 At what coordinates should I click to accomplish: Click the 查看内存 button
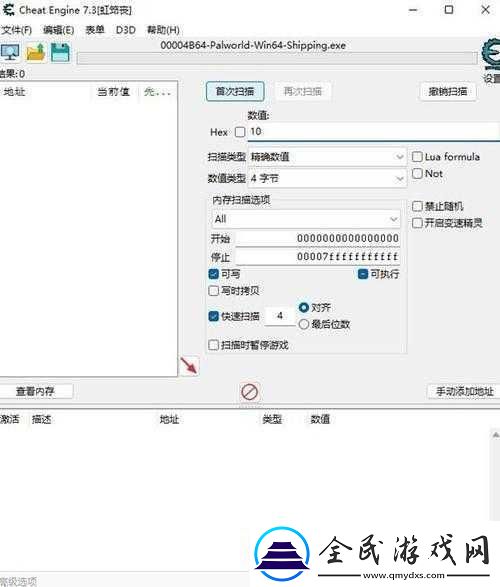coord(35,392)
